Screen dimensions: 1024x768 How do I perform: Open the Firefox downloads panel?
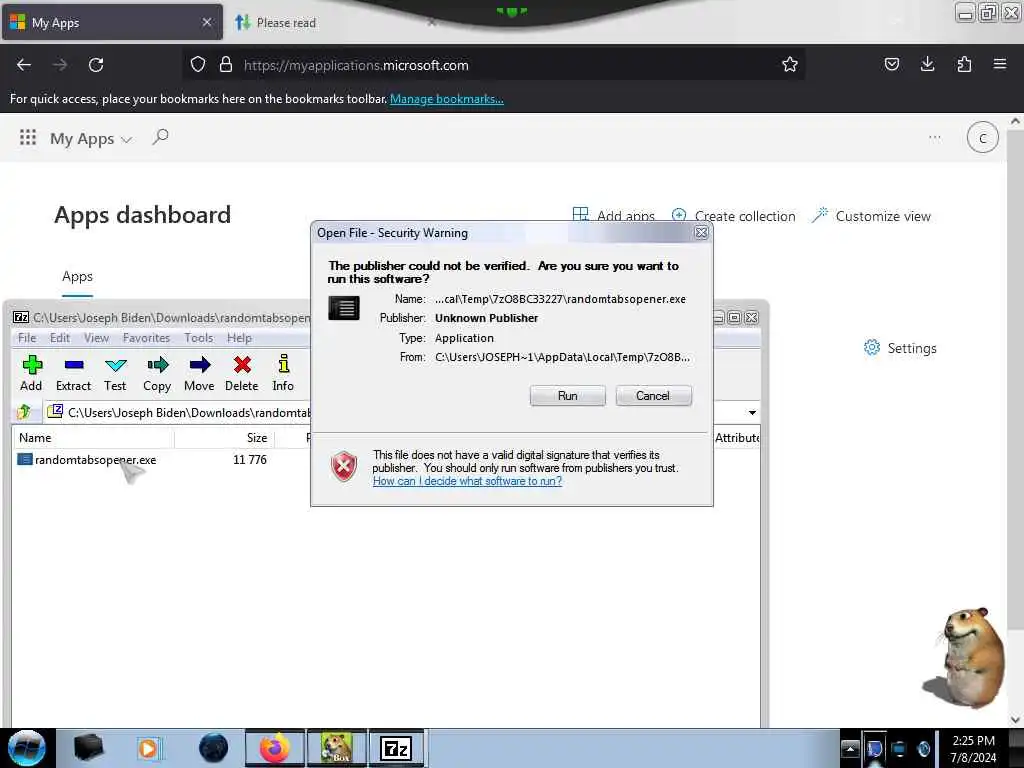[x=927, y=64]
